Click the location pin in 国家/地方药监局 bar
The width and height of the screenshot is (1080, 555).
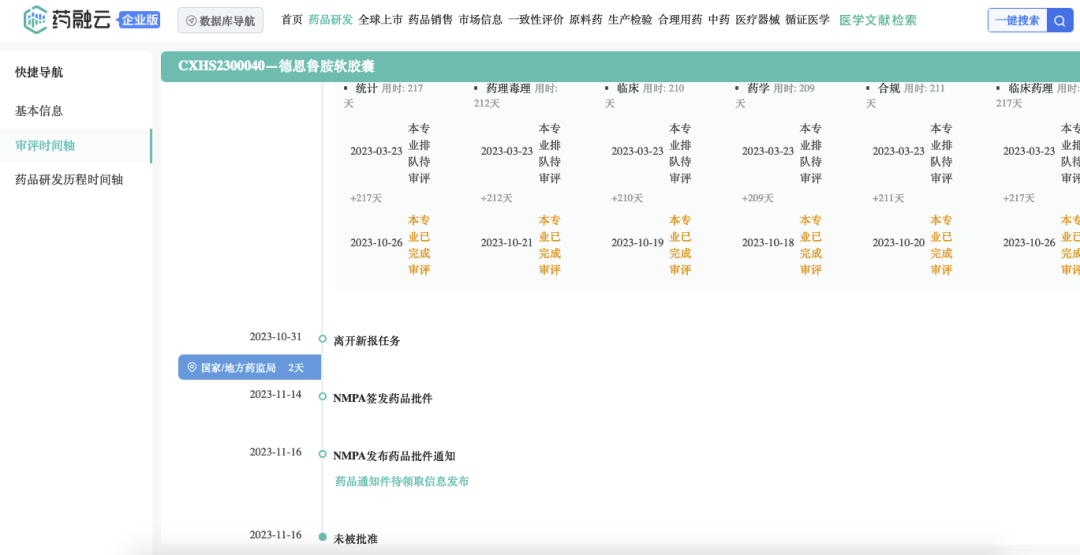[x=192, y=368]
